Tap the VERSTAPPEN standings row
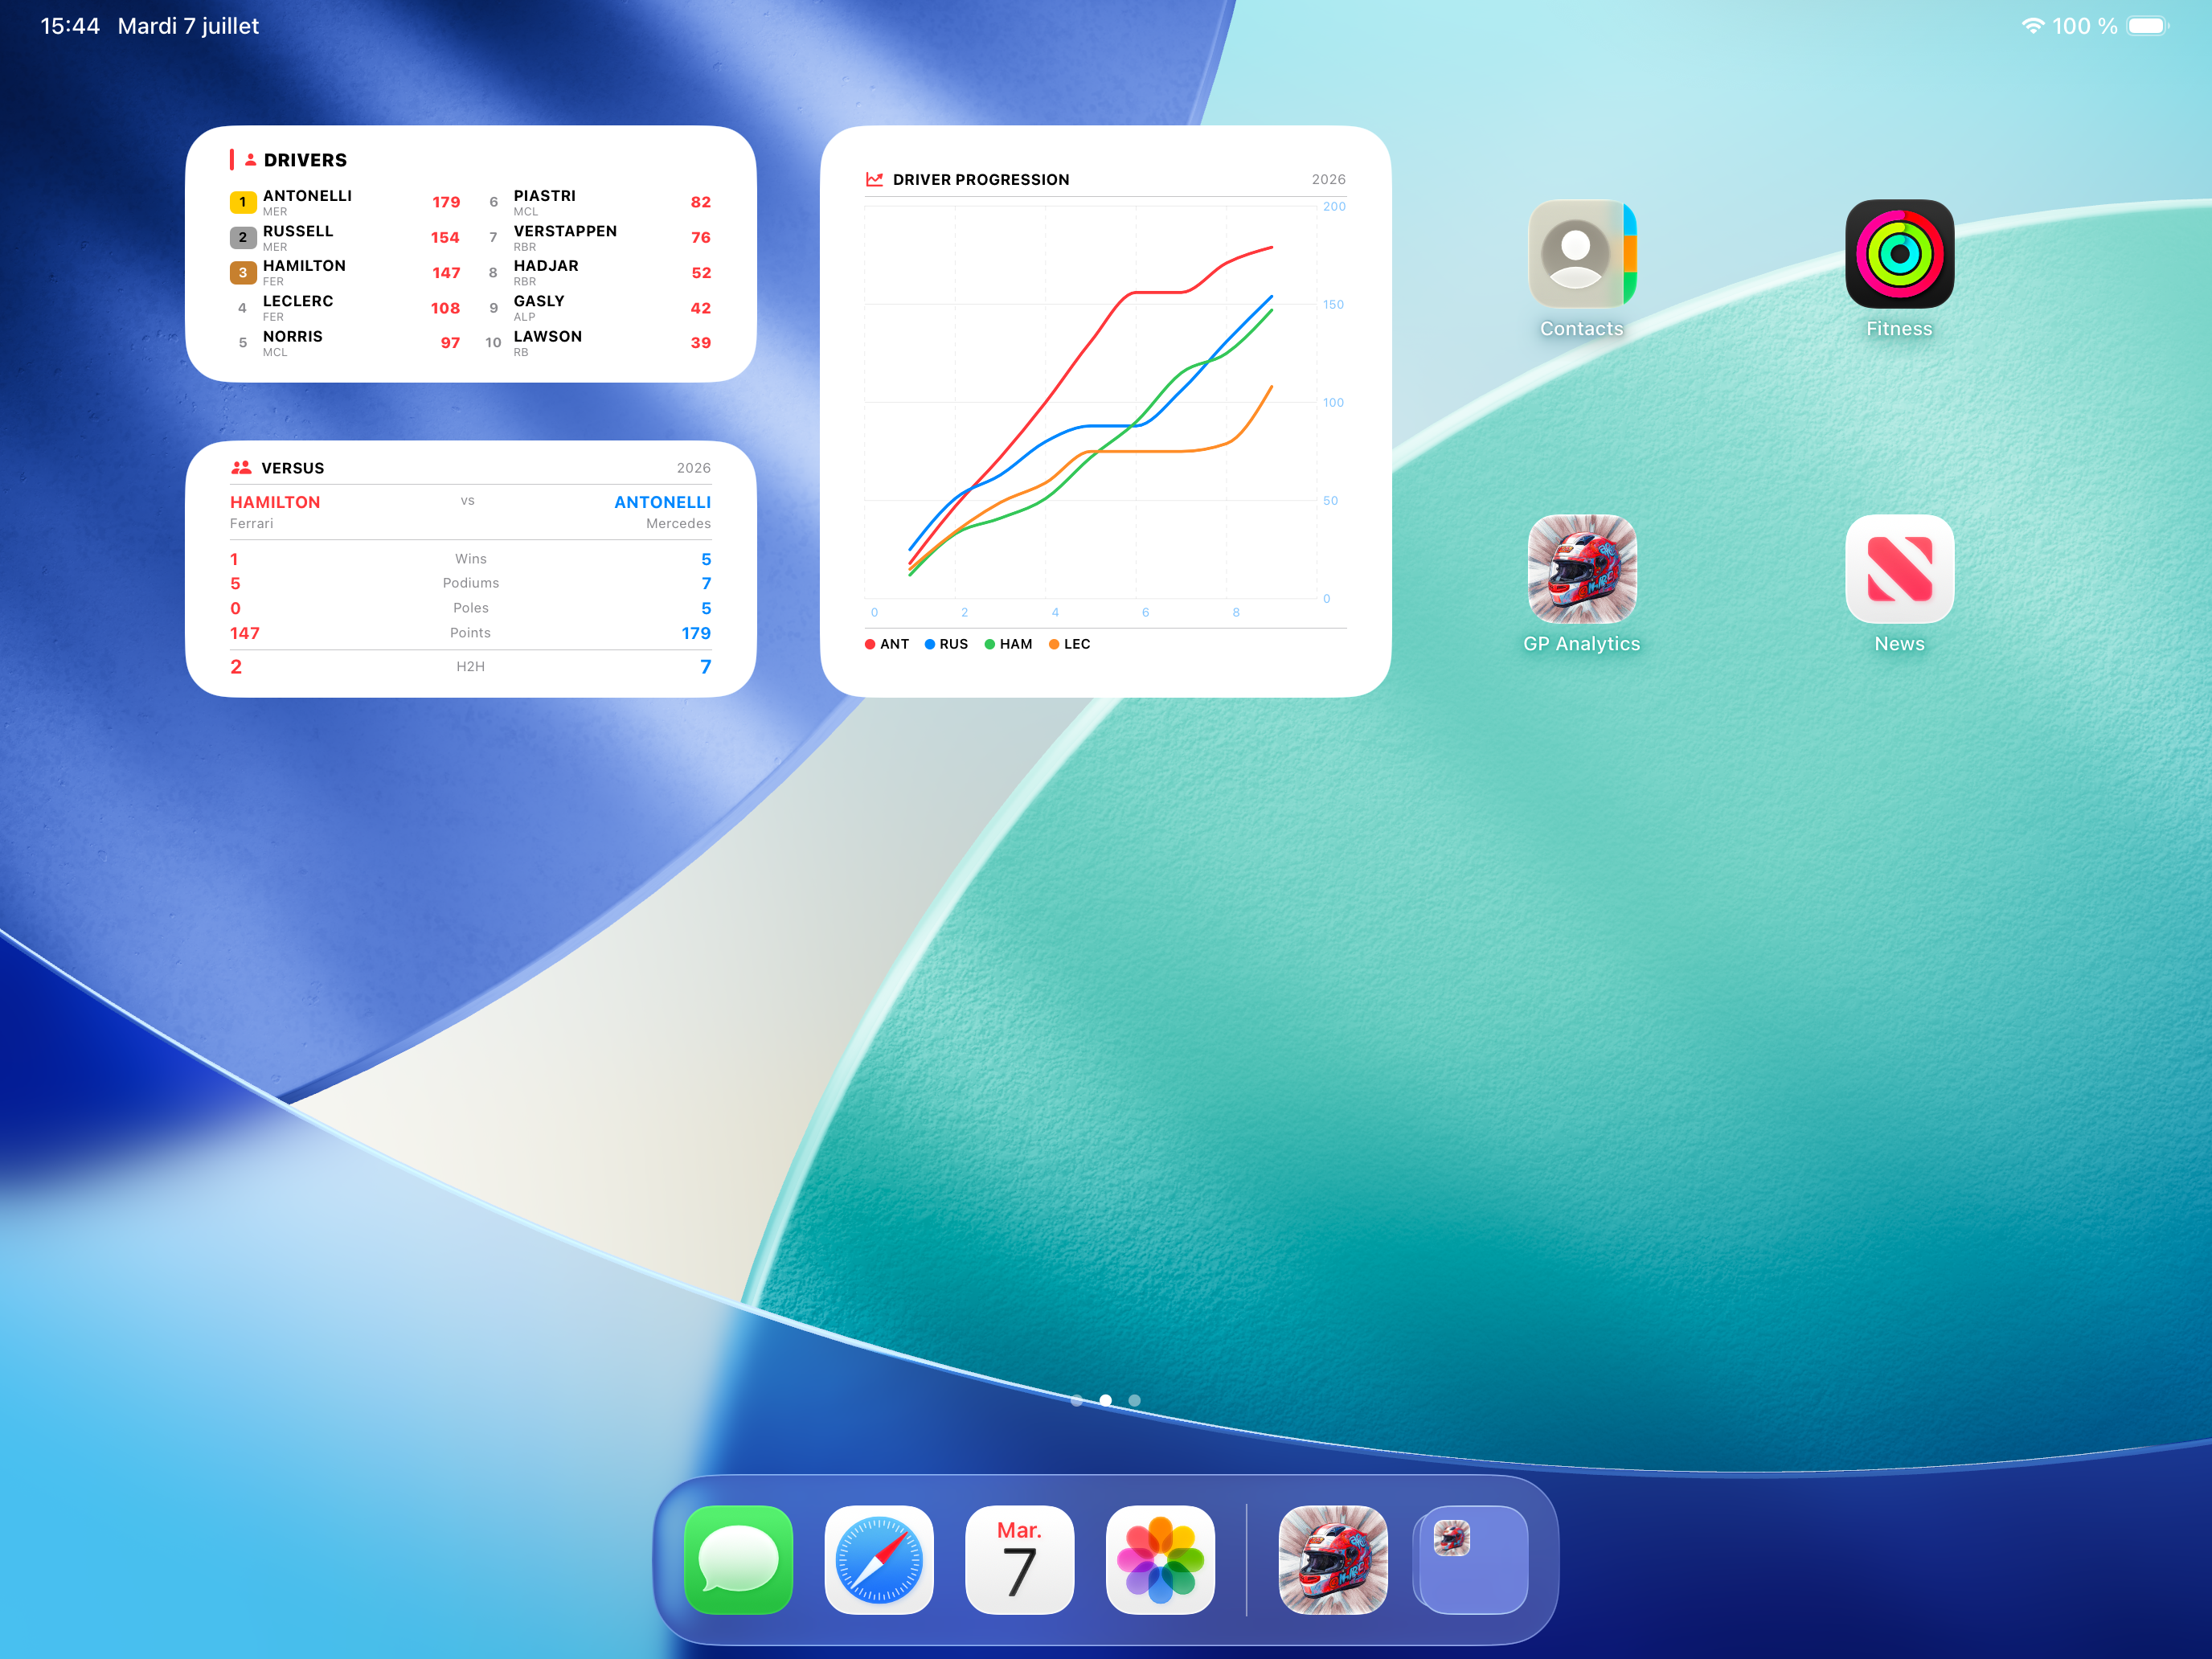This screenshot has width=2212, height=1659. pos(597,237)
